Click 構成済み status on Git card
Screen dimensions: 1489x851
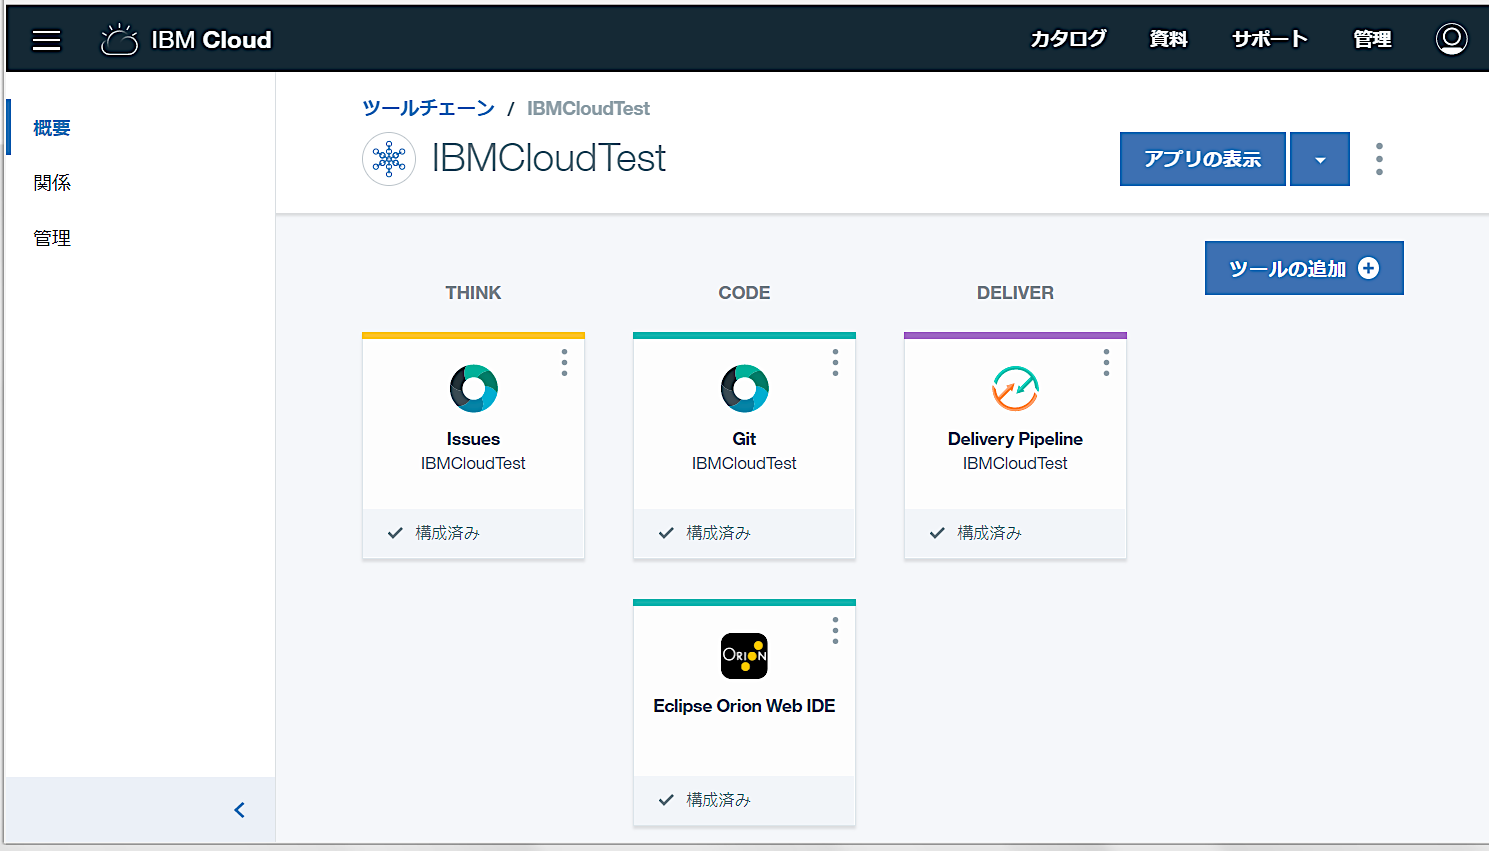click(718, 533)
